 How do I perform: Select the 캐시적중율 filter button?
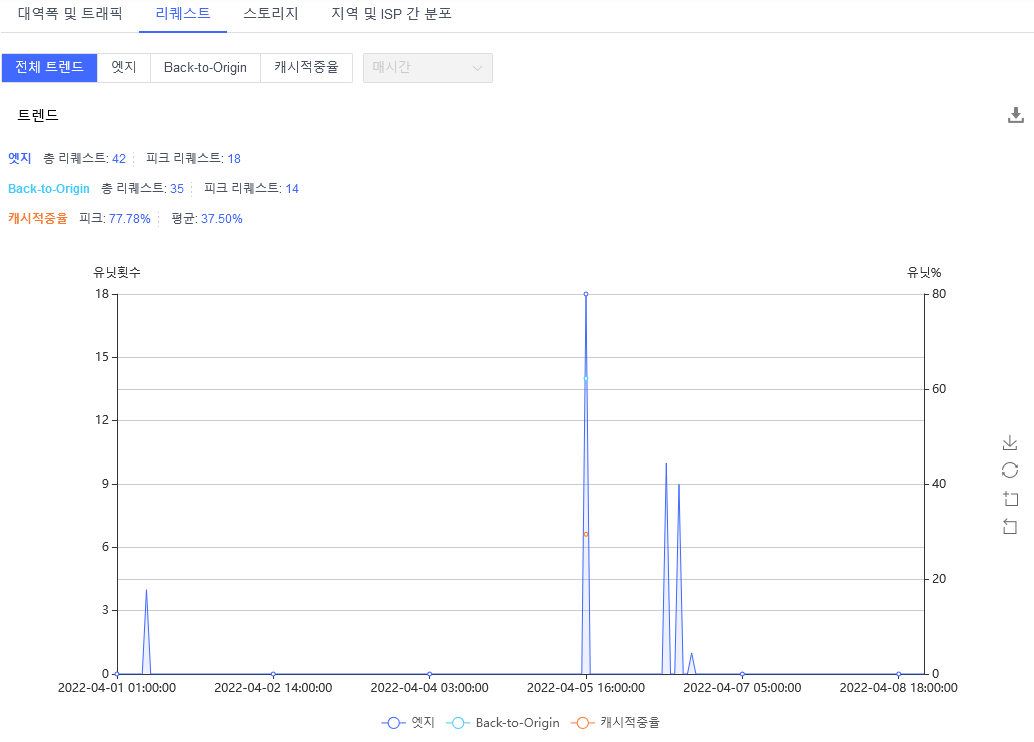(x=306, y=67)
